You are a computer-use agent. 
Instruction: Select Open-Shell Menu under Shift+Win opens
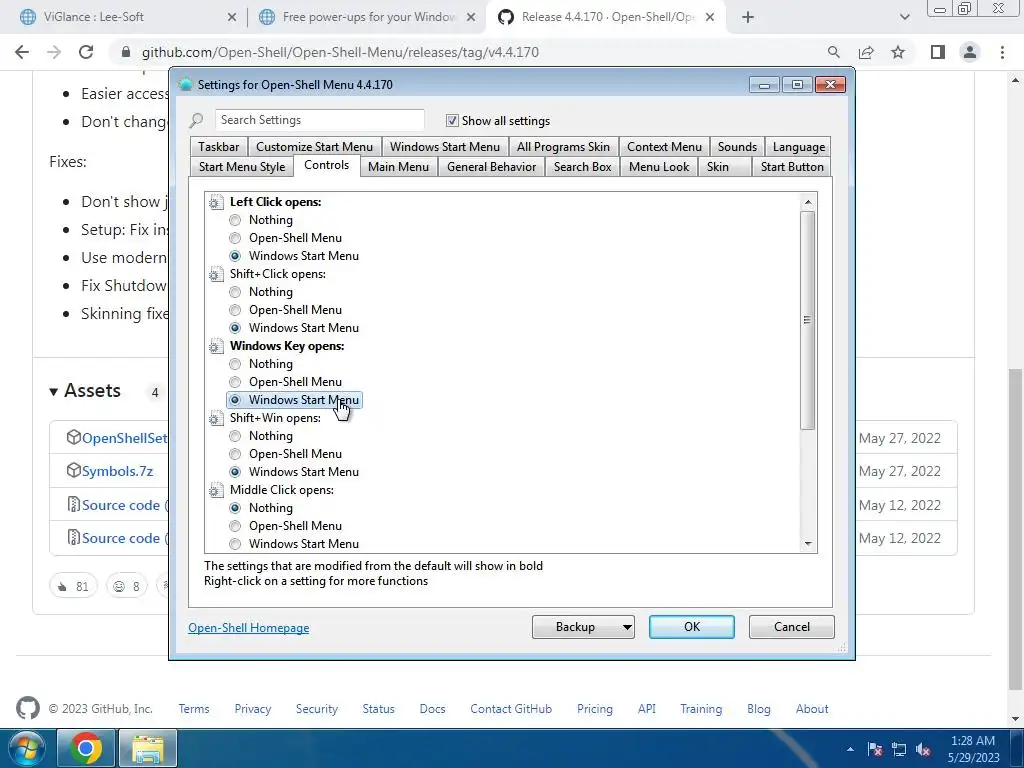pos(235,454)
